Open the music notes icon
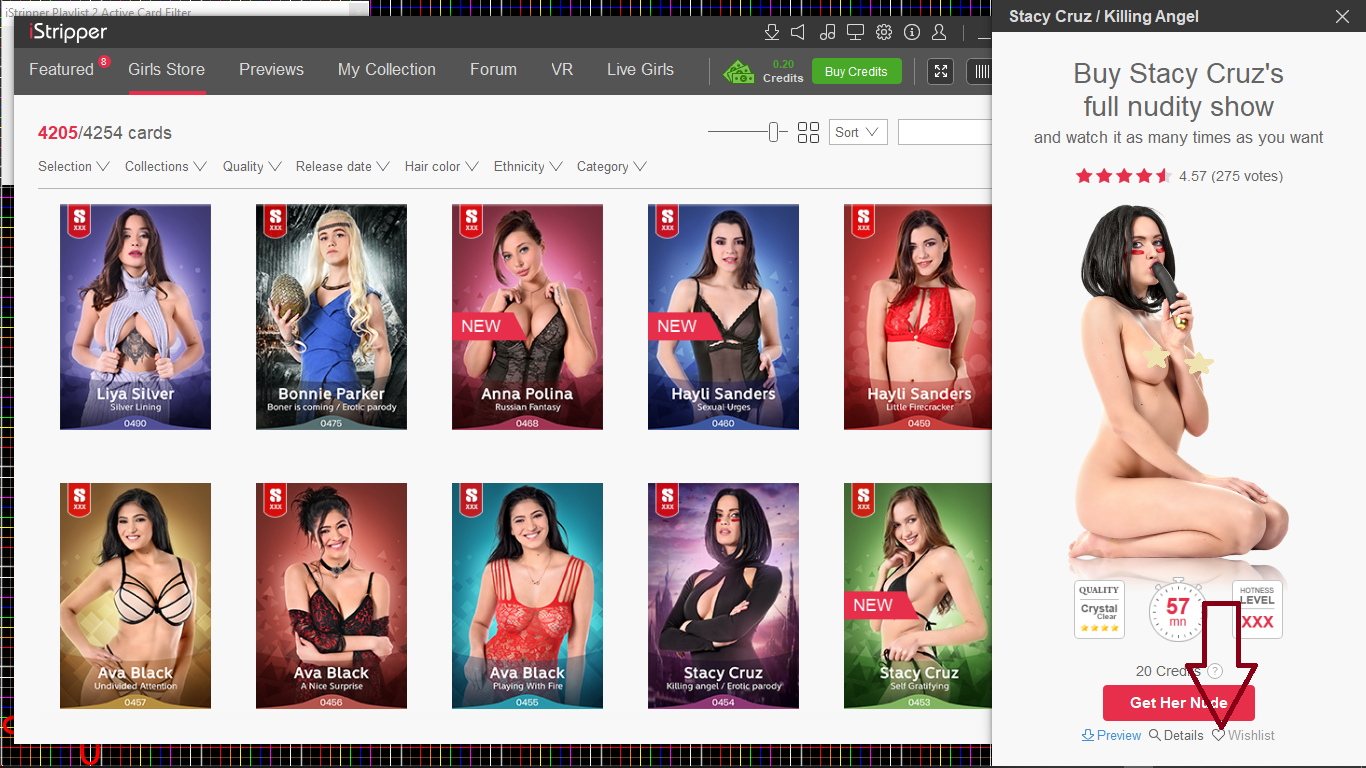The image size is (1366, 768). click(x=827, y=32)
